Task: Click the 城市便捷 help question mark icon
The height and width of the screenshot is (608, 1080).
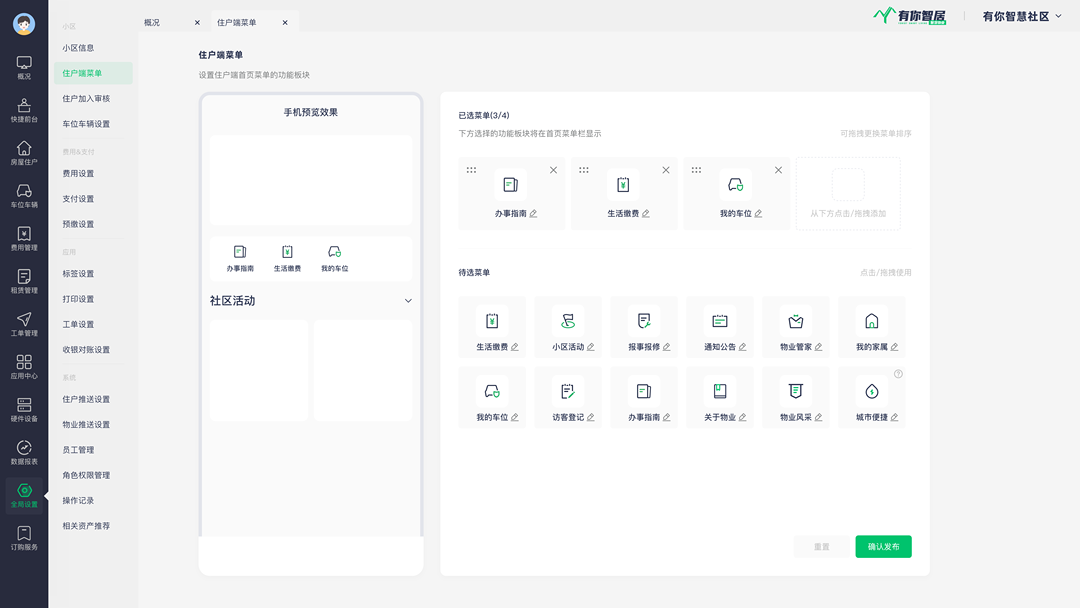Action: (898, 374)
